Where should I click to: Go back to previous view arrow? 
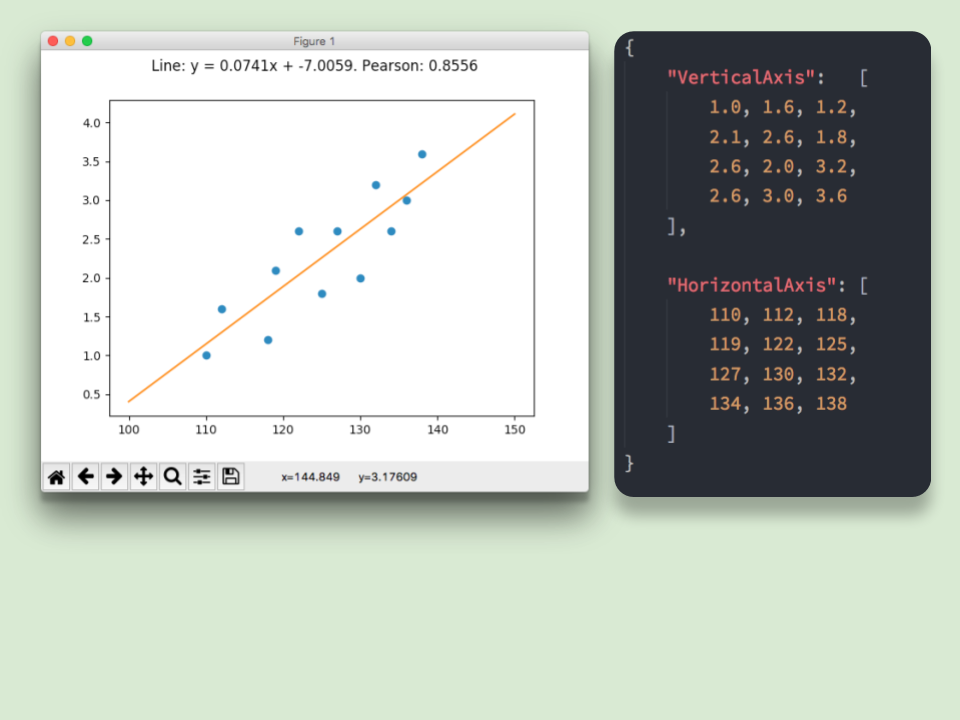(86, 477)
